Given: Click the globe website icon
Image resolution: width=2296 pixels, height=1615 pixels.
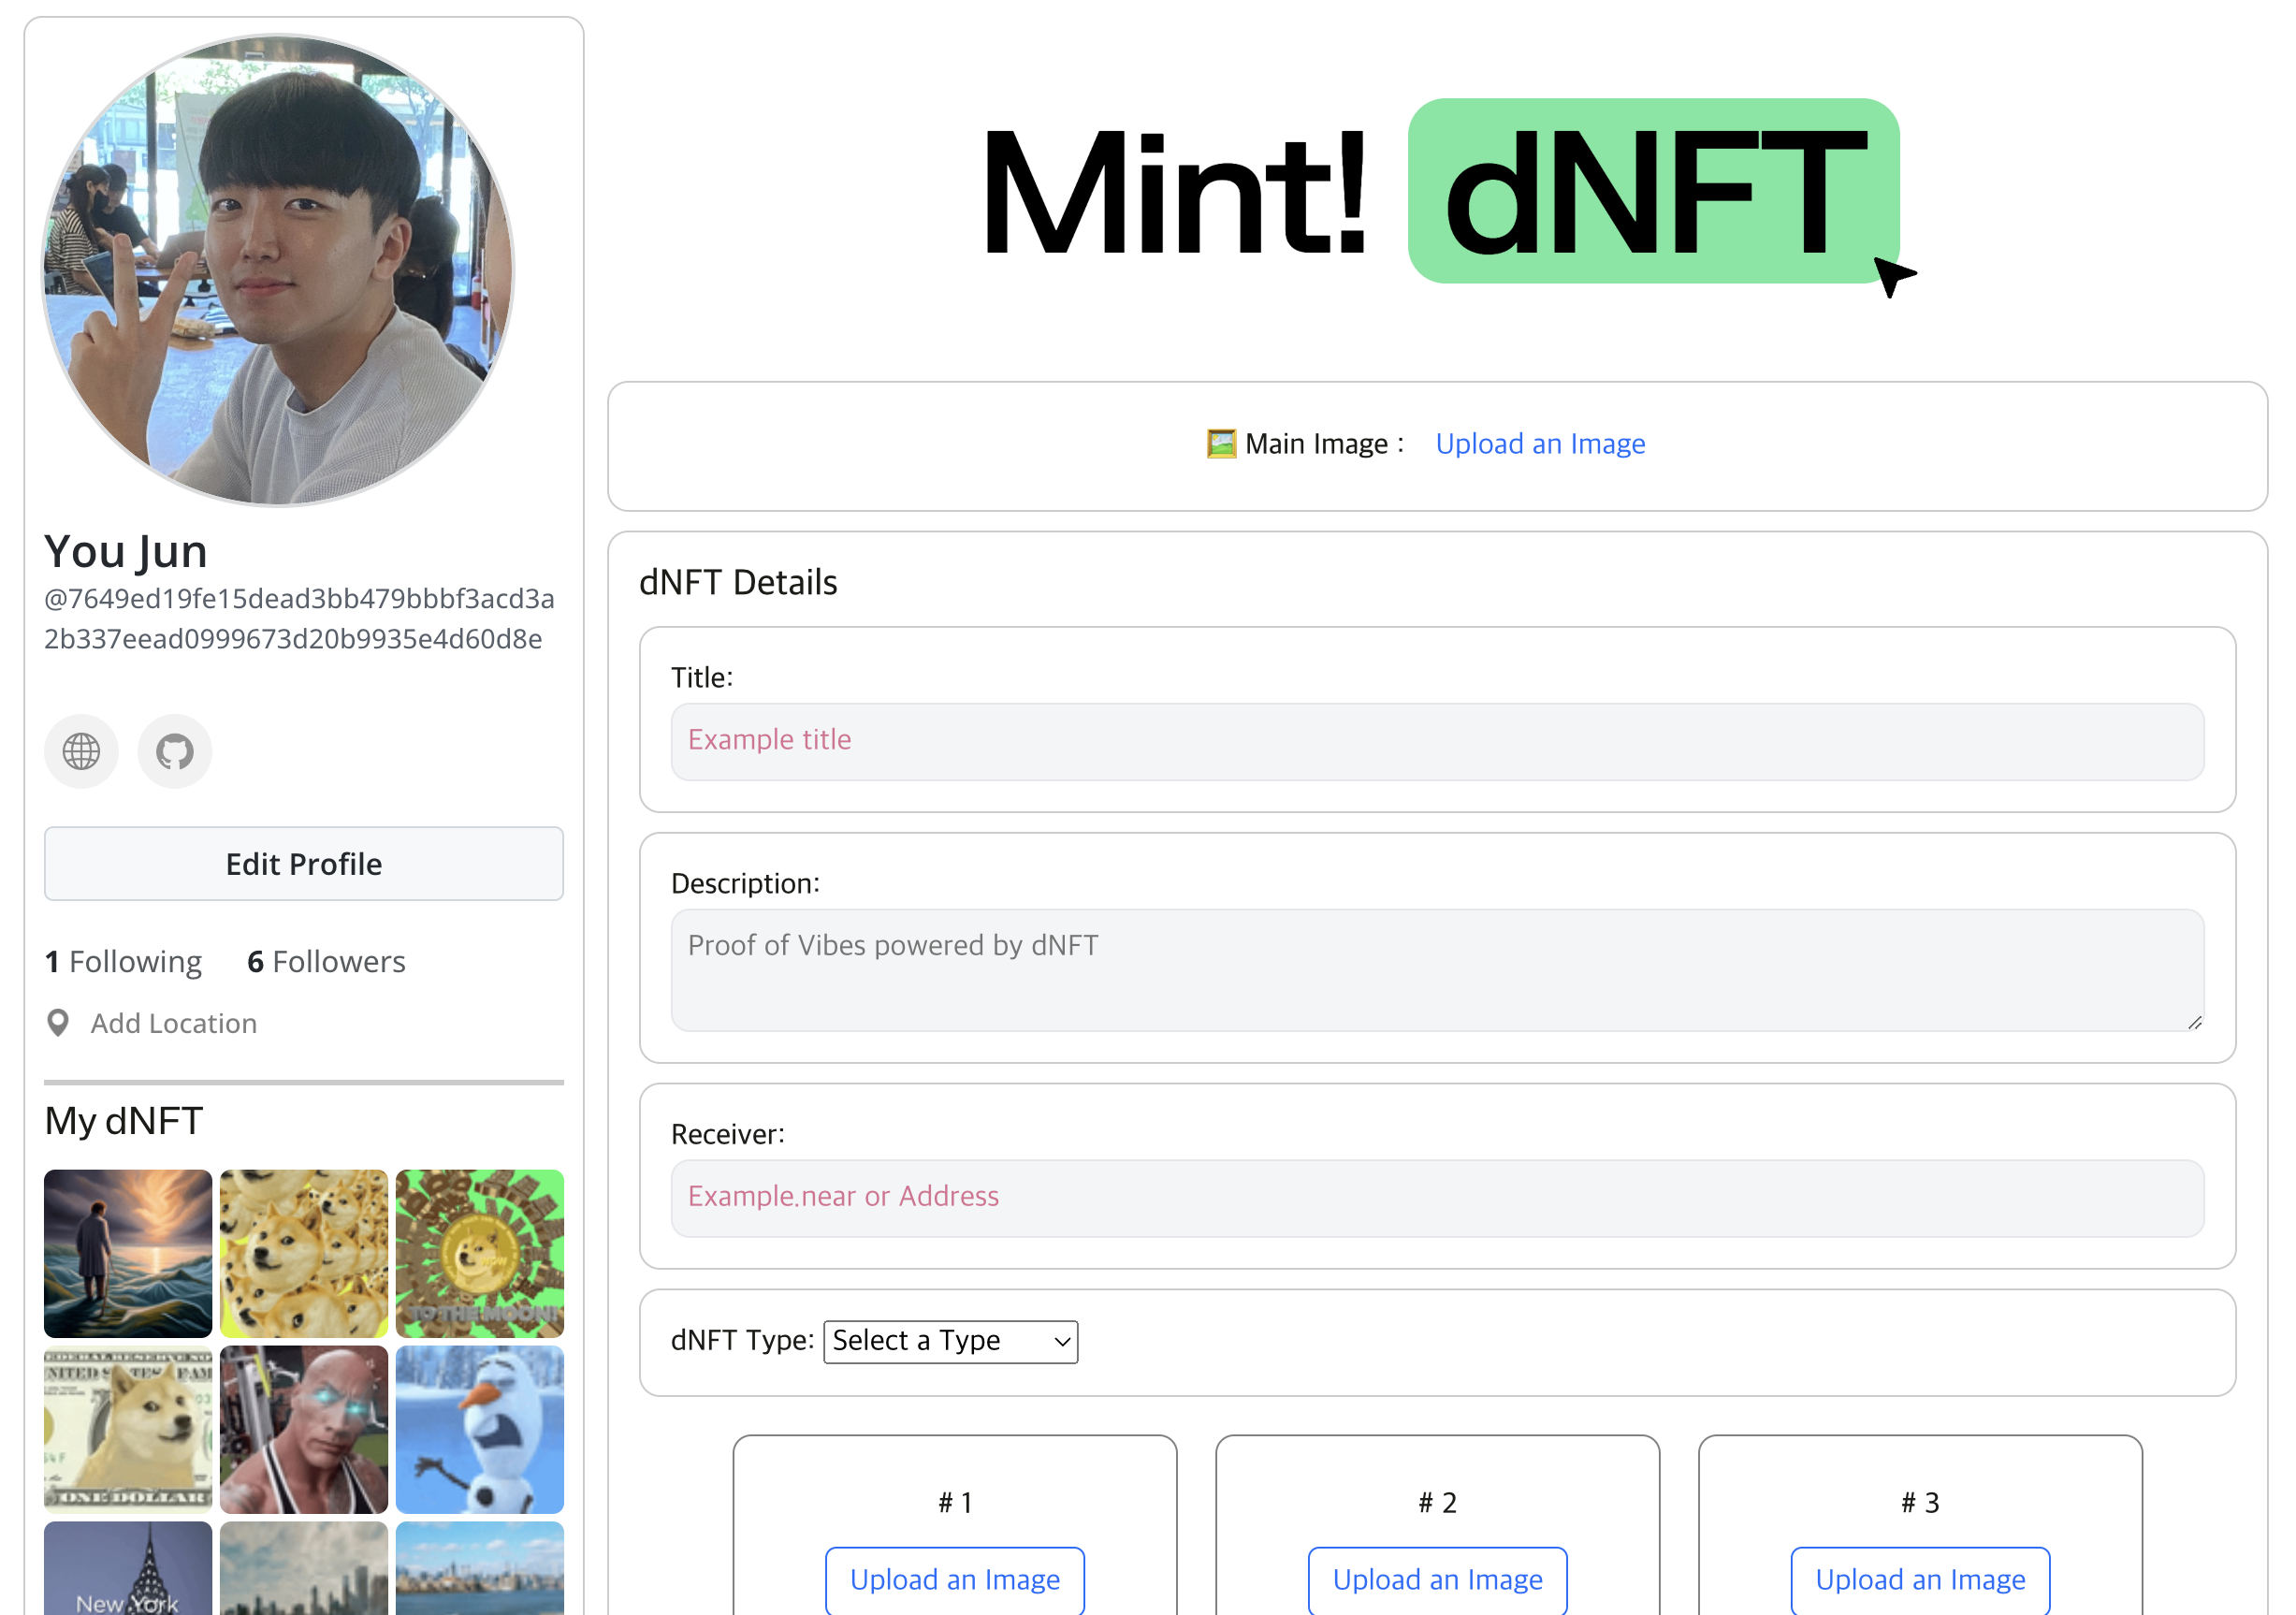Looking at the screenshot, I should tap(81, 751).
